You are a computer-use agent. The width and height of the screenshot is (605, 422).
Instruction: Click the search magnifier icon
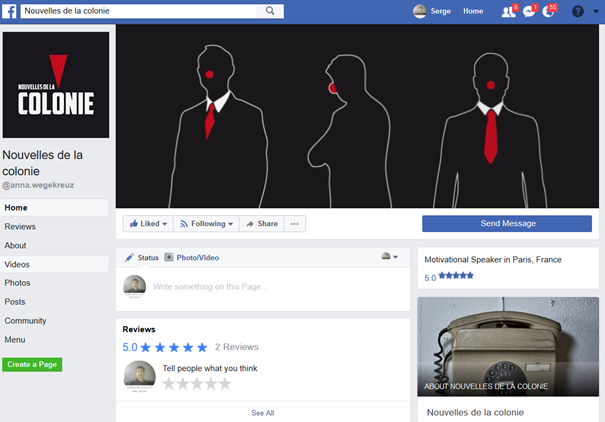coord(270,11)
